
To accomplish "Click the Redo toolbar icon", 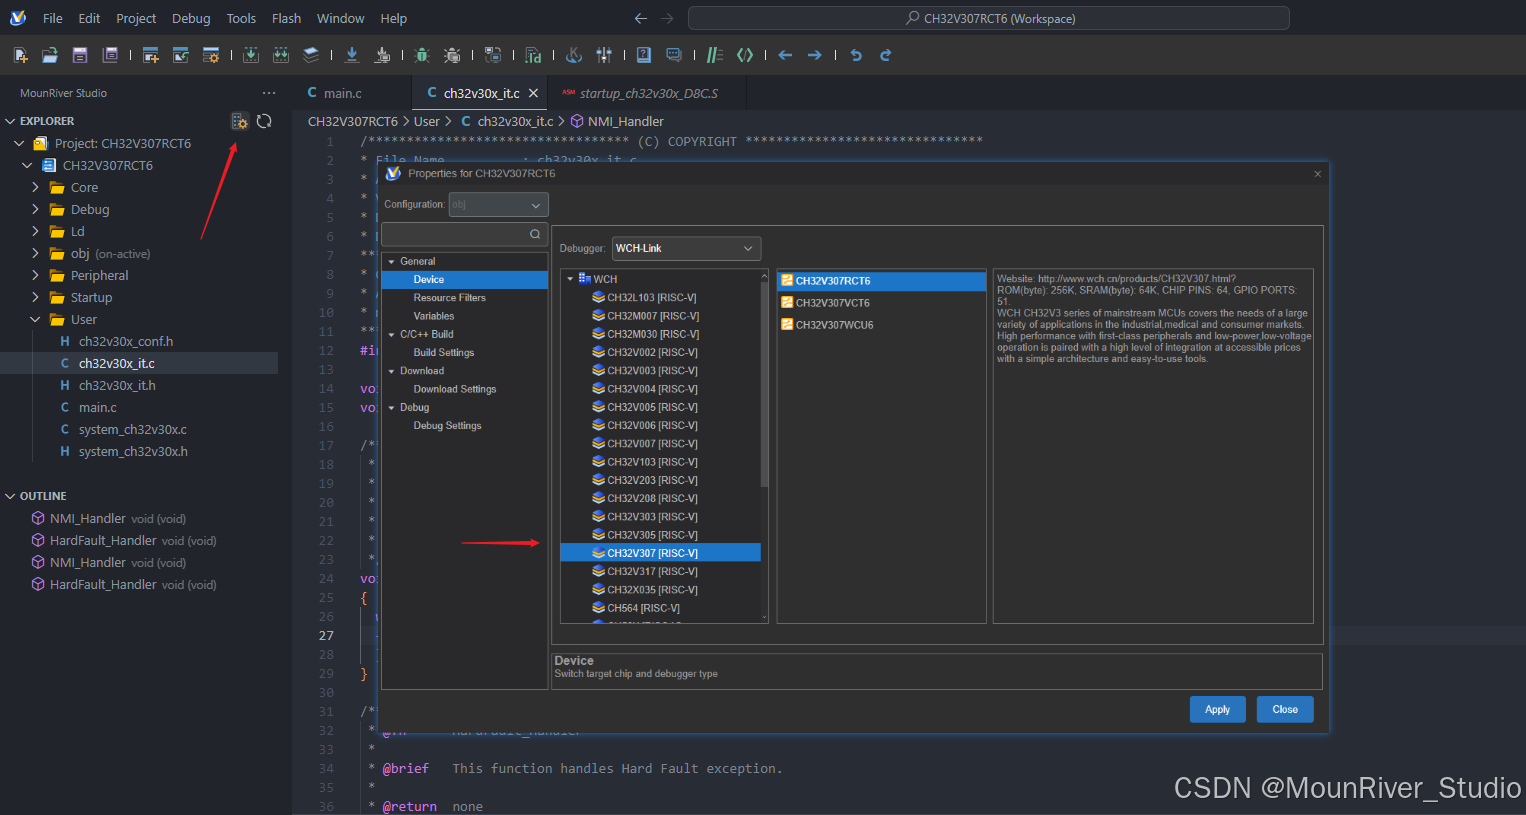I will (885, 55).
